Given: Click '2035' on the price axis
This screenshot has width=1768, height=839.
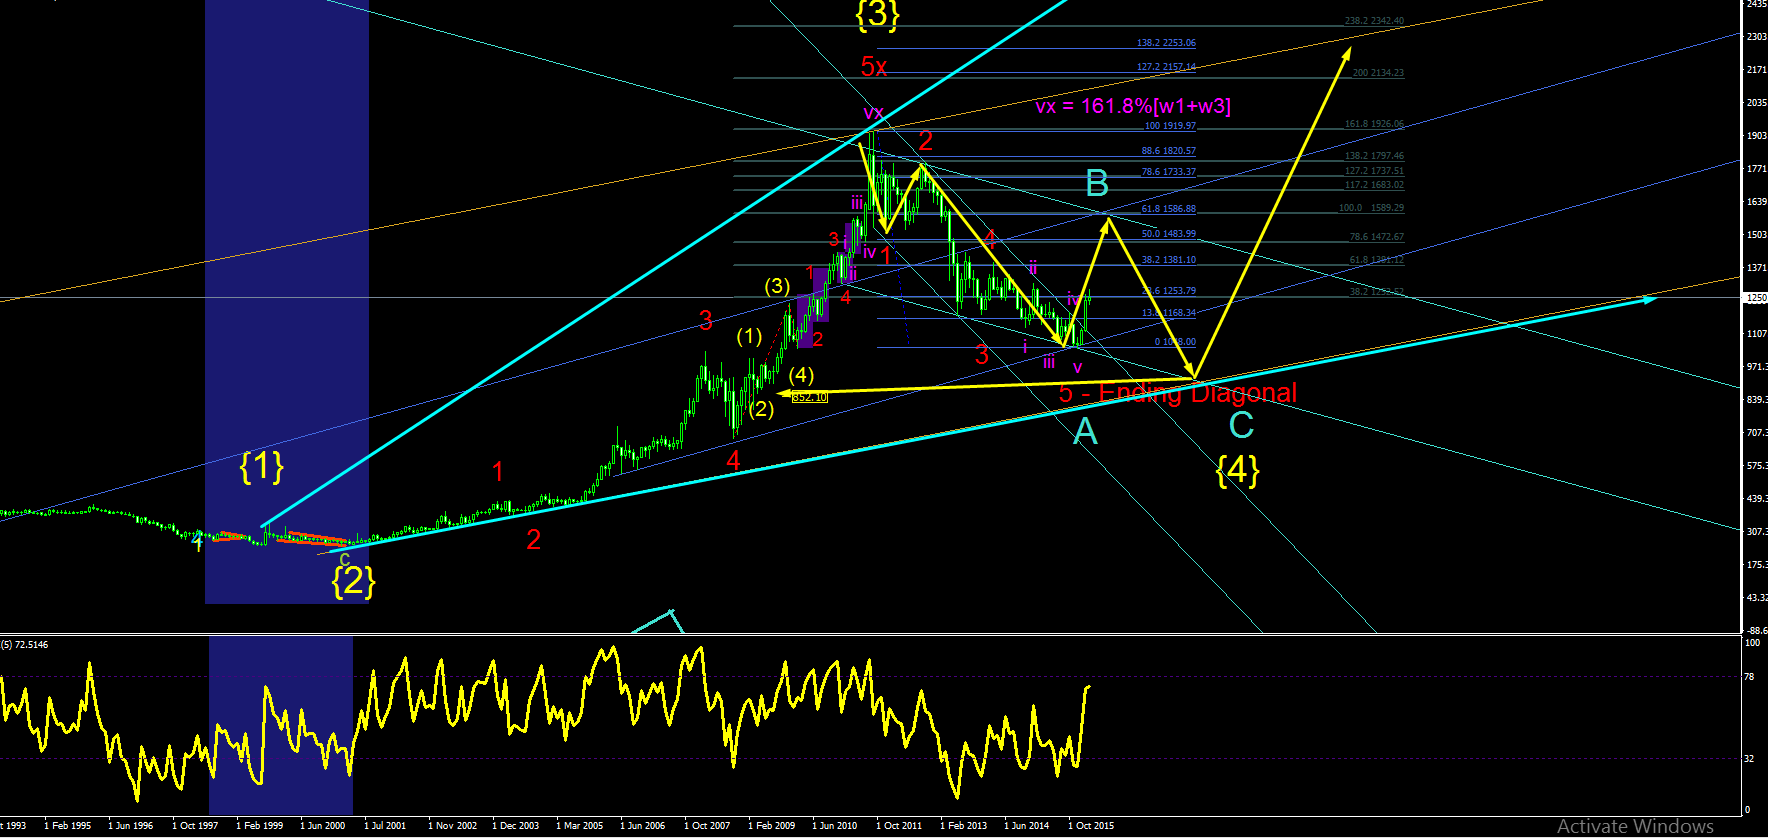Looking at the screenshot, I should pos(1756,103).
